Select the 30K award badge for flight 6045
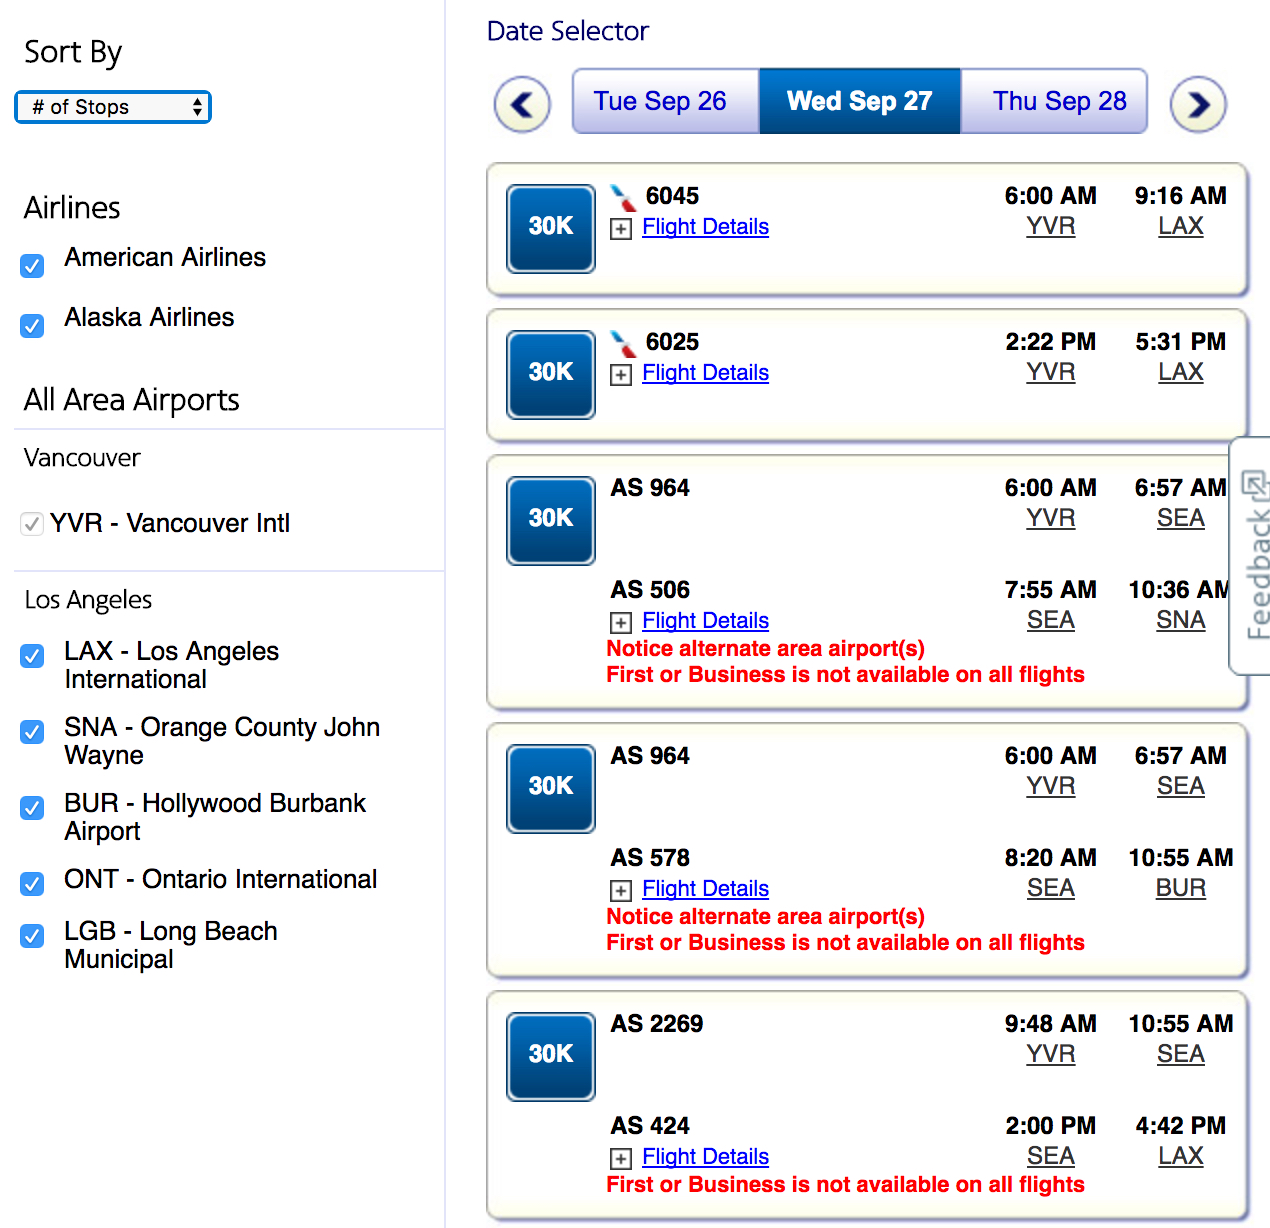The image size is (1270, 1228). [x=551, y=228]
